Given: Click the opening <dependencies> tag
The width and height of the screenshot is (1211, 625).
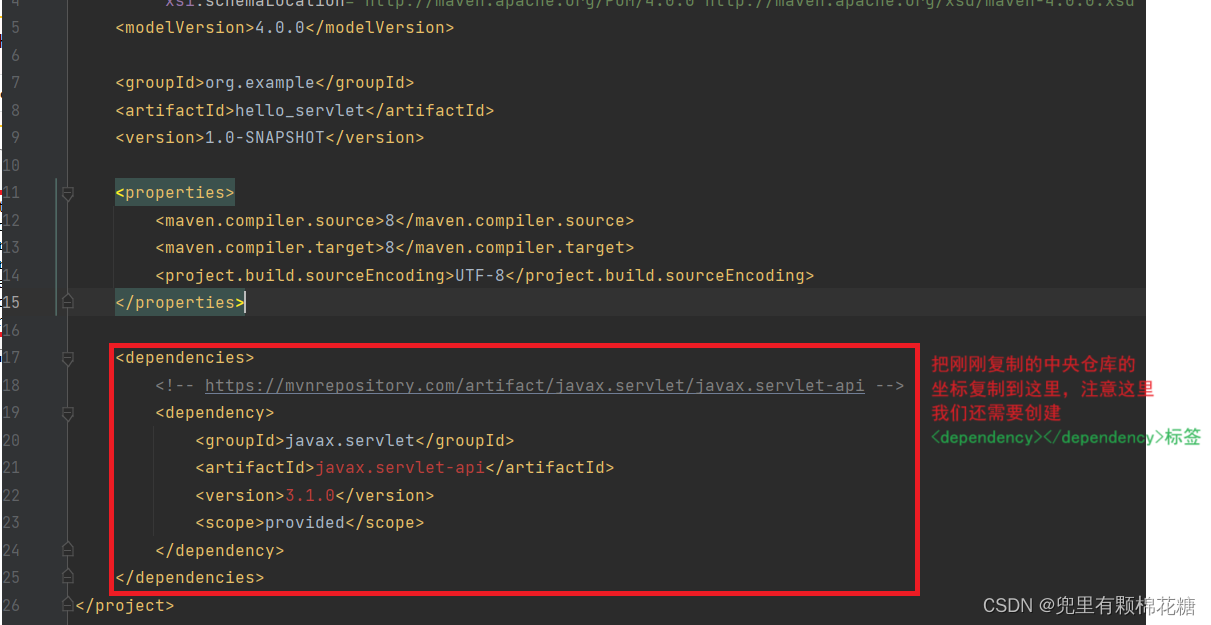Looking at the screenshot, I should point(185,358).
